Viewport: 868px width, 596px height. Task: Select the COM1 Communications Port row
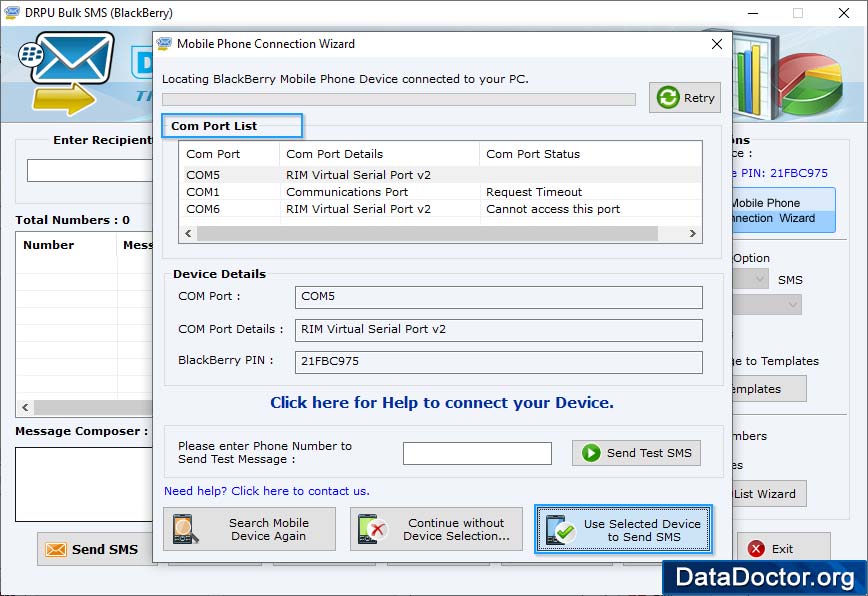(x=442, y=192)
